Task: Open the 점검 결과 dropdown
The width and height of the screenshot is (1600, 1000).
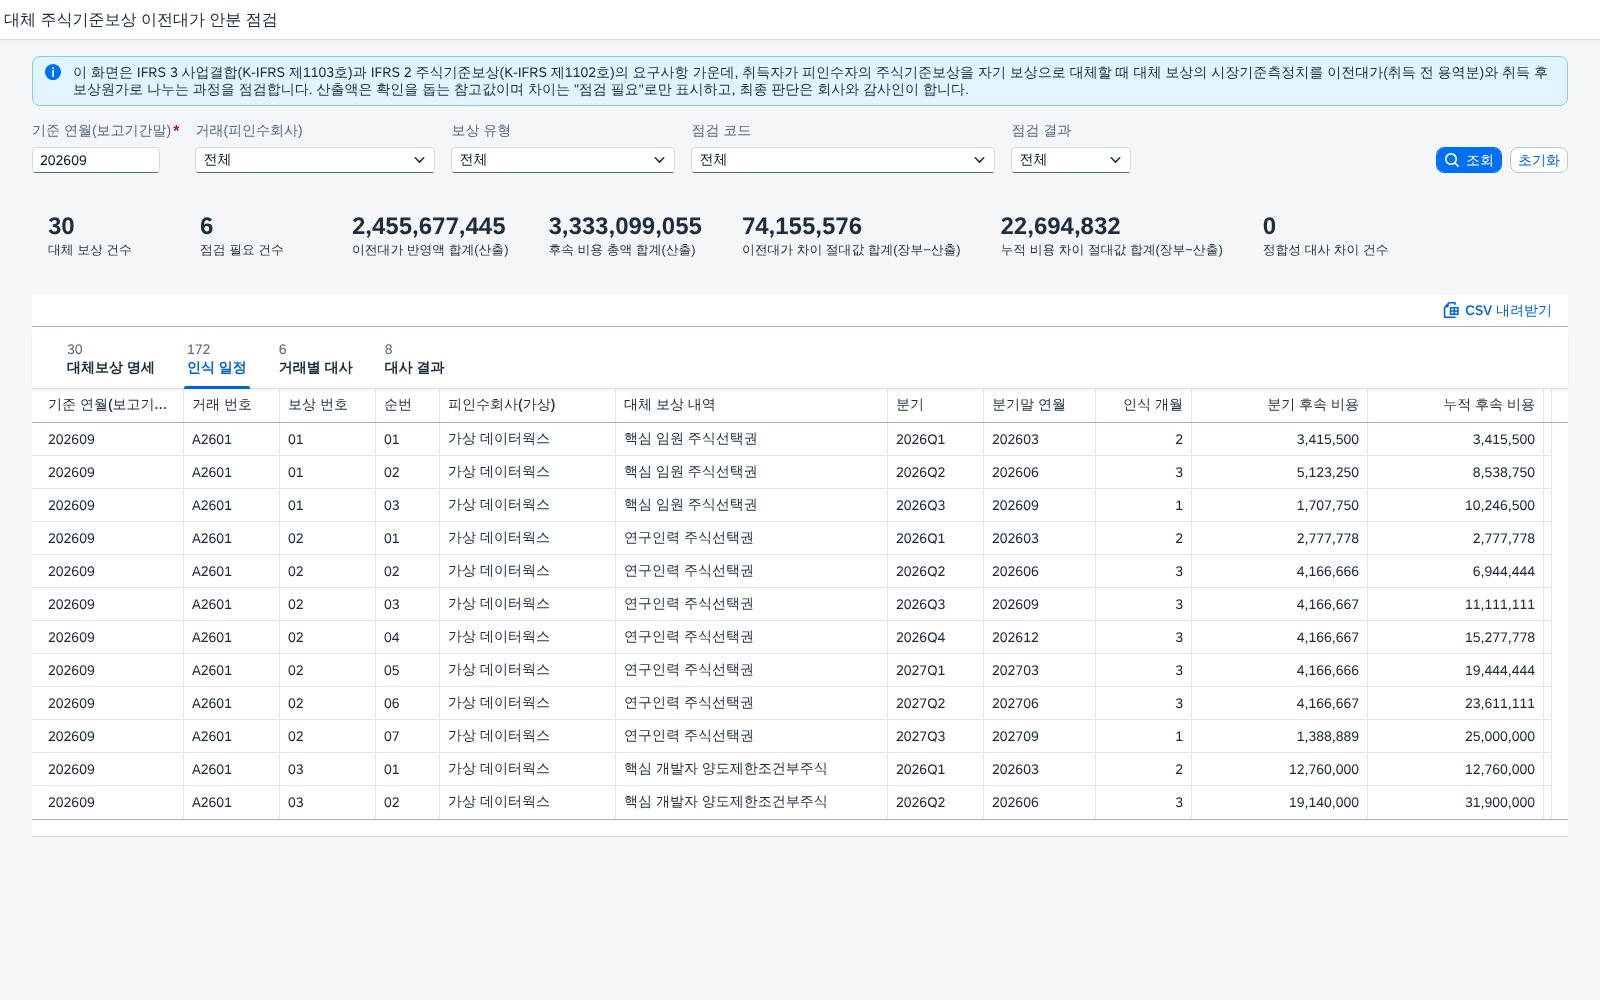Action: click(x=1071, y=160)
